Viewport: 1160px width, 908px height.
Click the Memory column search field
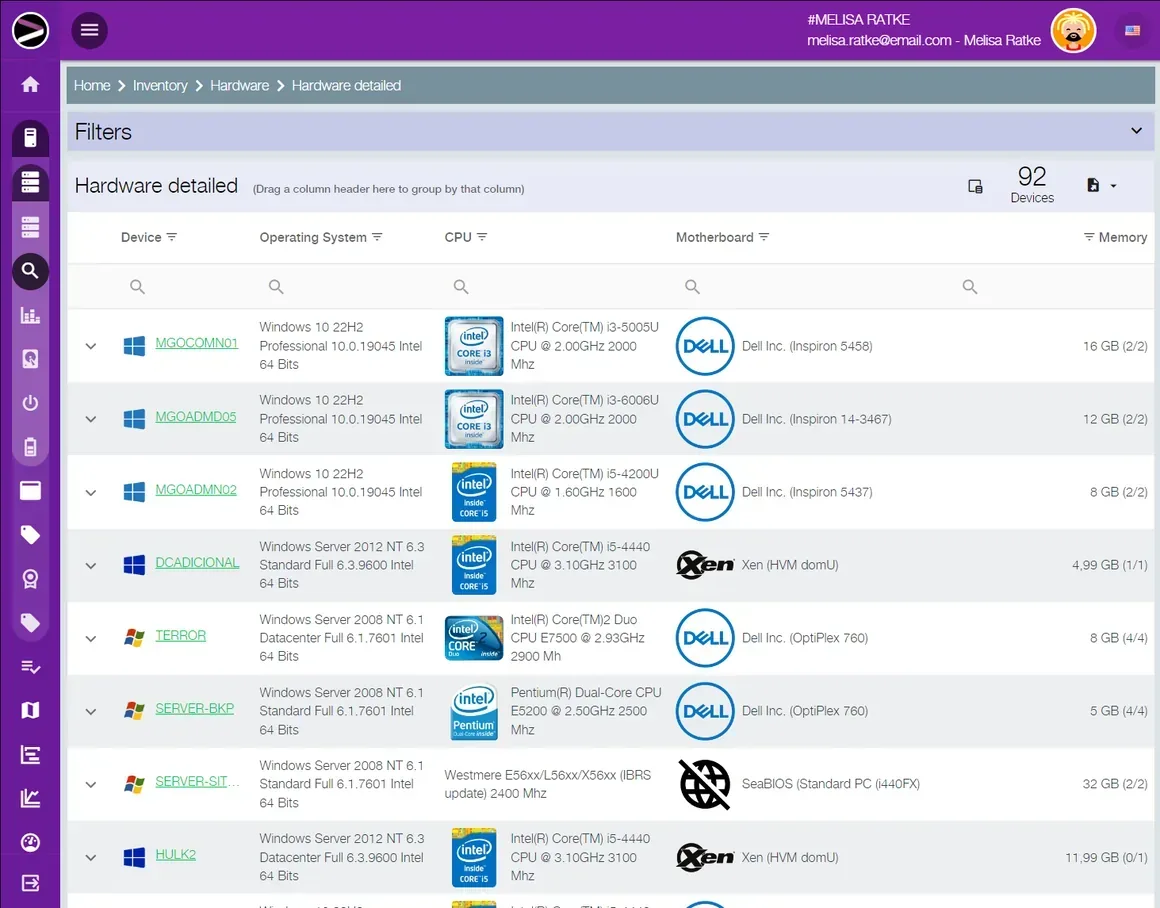(1051, 286)
